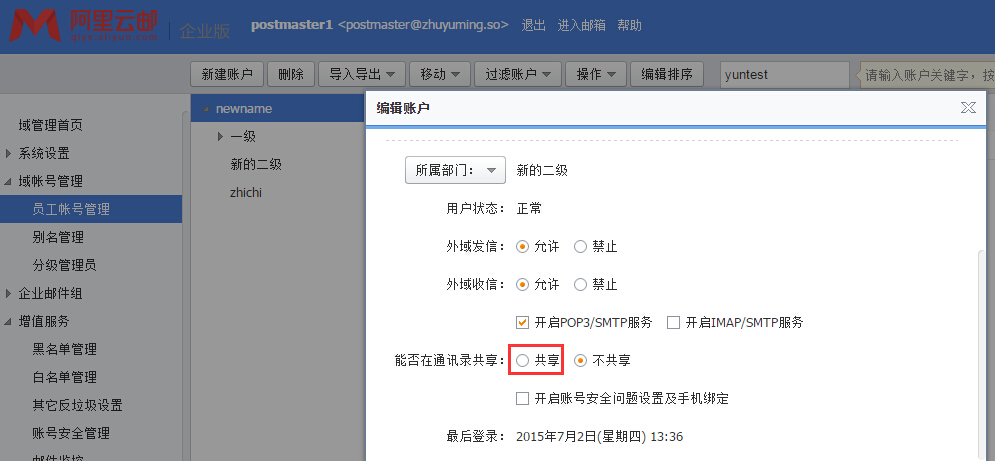The height and width of the screenshot is (461, 995).
Task: Enable 开启IMAP/SMTP服务 checkbox
Action: (x=673, y=322)
